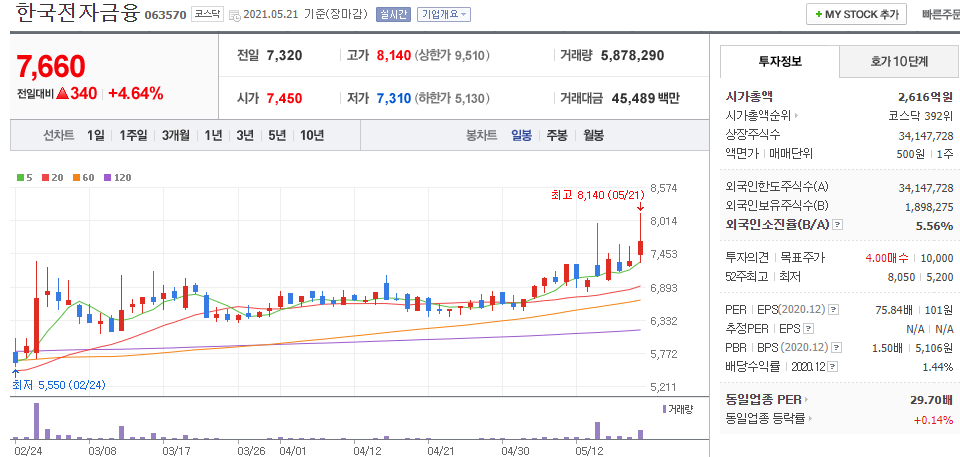
Task: Click the 120-day moving average purple legend
Action: point(117,178)
